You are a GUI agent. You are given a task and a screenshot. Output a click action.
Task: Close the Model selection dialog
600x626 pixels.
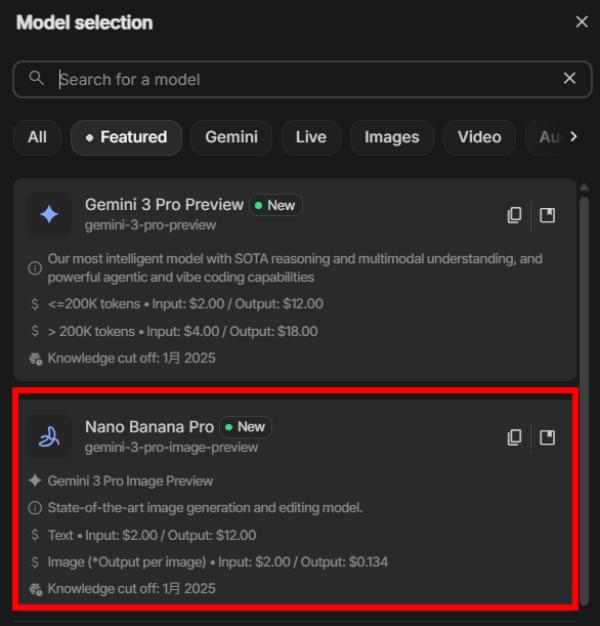(x=582, y=22)
